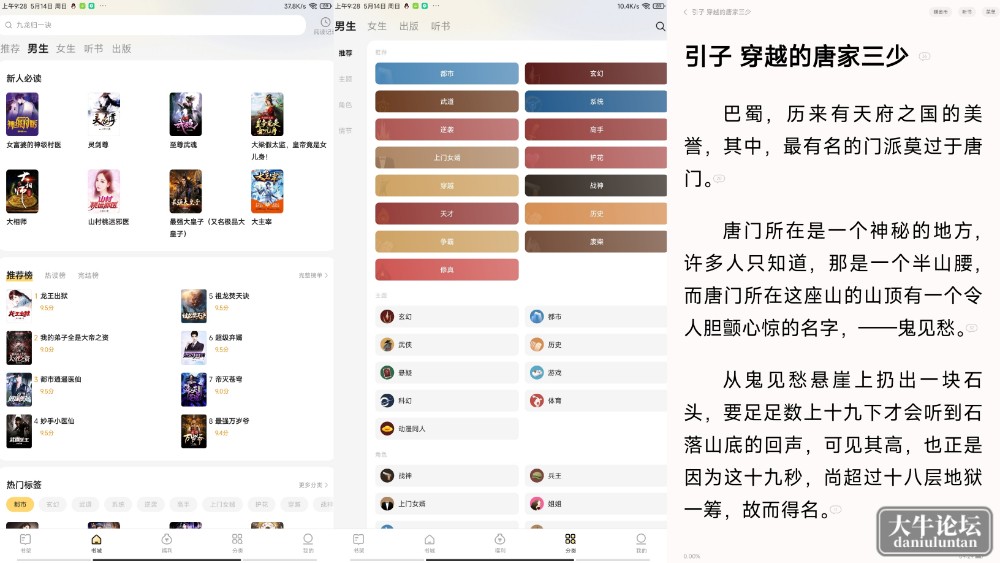The width and height of the screenshot is (1000, 563).
Task: Choose 悬疑 theme in theme list
Action: pos(446,372)
